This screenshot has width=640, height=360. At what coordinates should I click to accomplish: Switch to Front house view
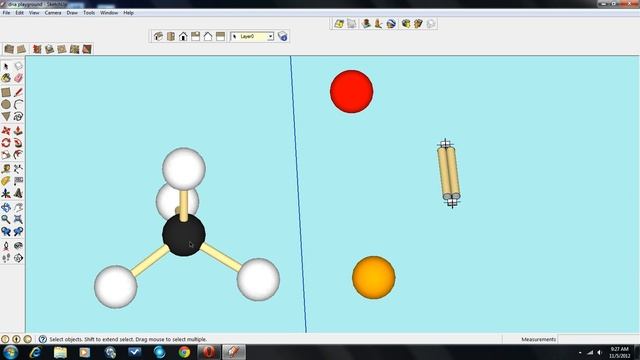[183, 36]
